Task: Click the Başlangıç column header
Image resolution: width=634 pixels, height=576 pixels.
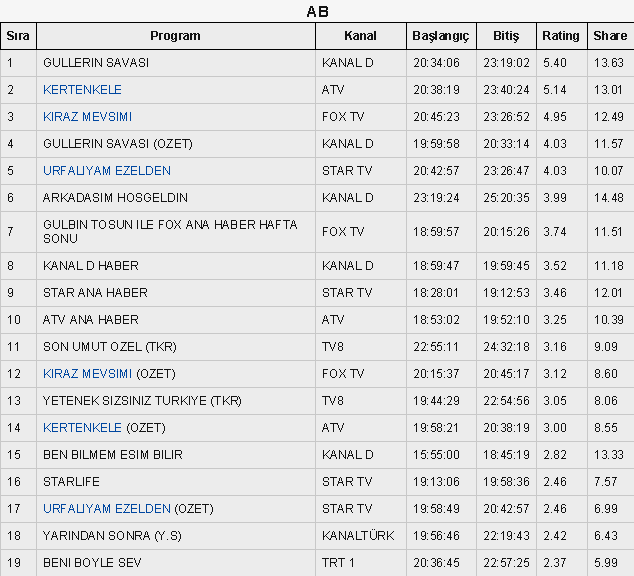Action: [x=441, y=36]
